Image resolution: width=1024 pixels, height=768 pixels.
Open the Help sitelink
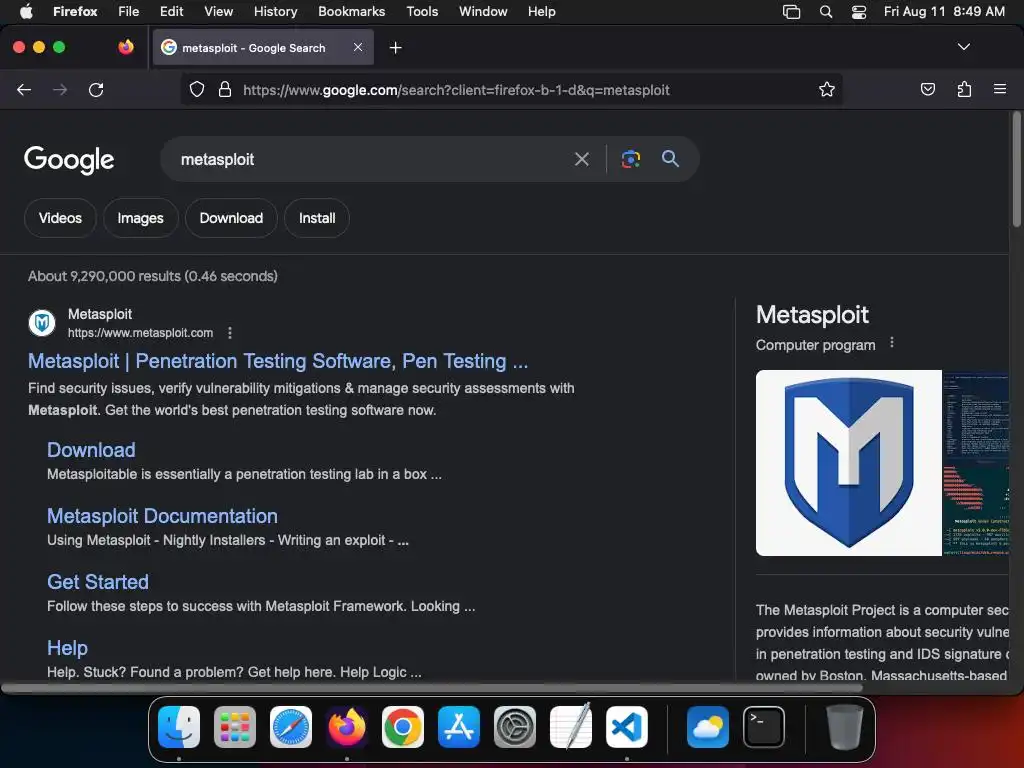pyautogui.click(x=67, y=648)
